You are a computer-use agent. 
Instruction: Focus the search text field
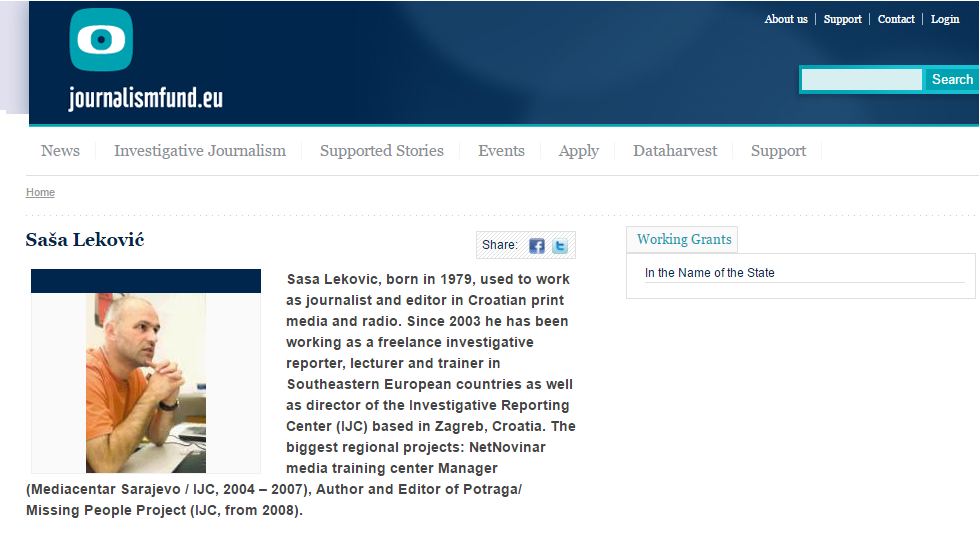(862, 80)
